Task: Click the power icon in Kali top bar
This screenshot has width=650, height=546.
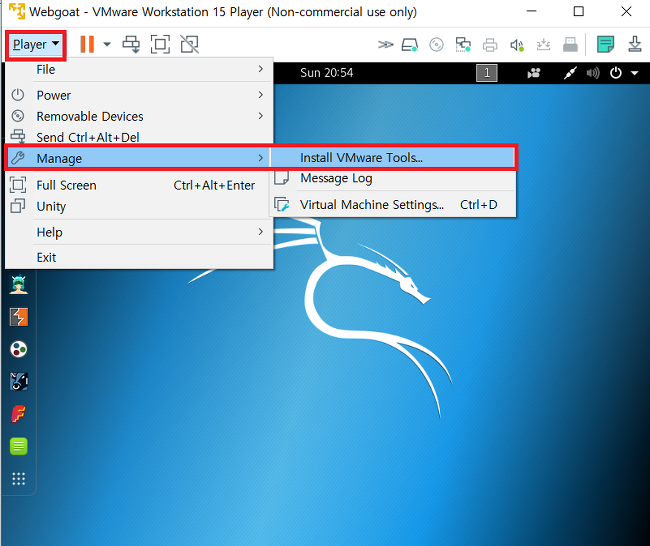Action: pos(616,73)
